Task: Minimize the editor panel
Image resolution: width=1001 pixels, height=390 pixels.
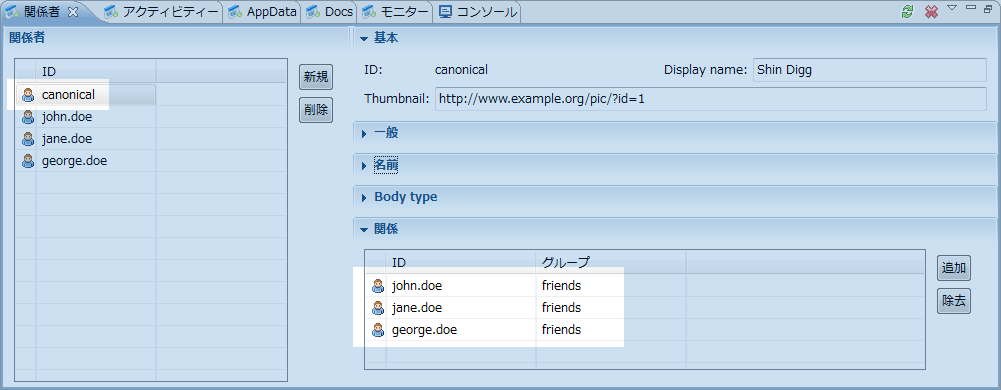Action: pos(972,7)
